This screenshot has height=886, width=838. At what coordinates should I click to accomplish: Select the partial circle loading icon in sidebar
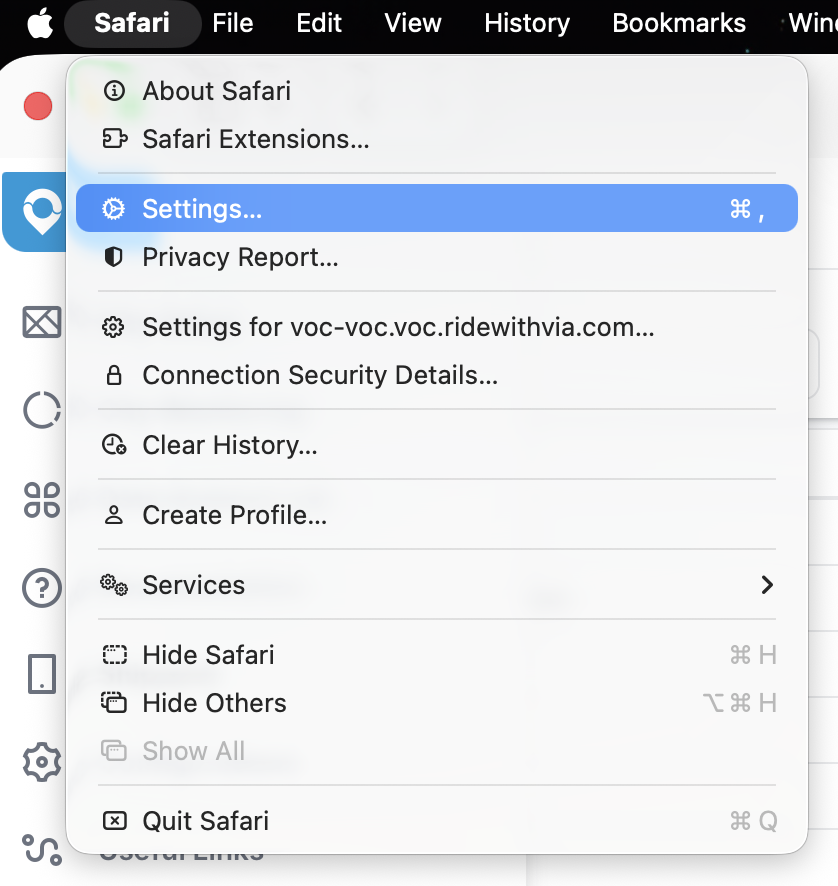point(42,410)
